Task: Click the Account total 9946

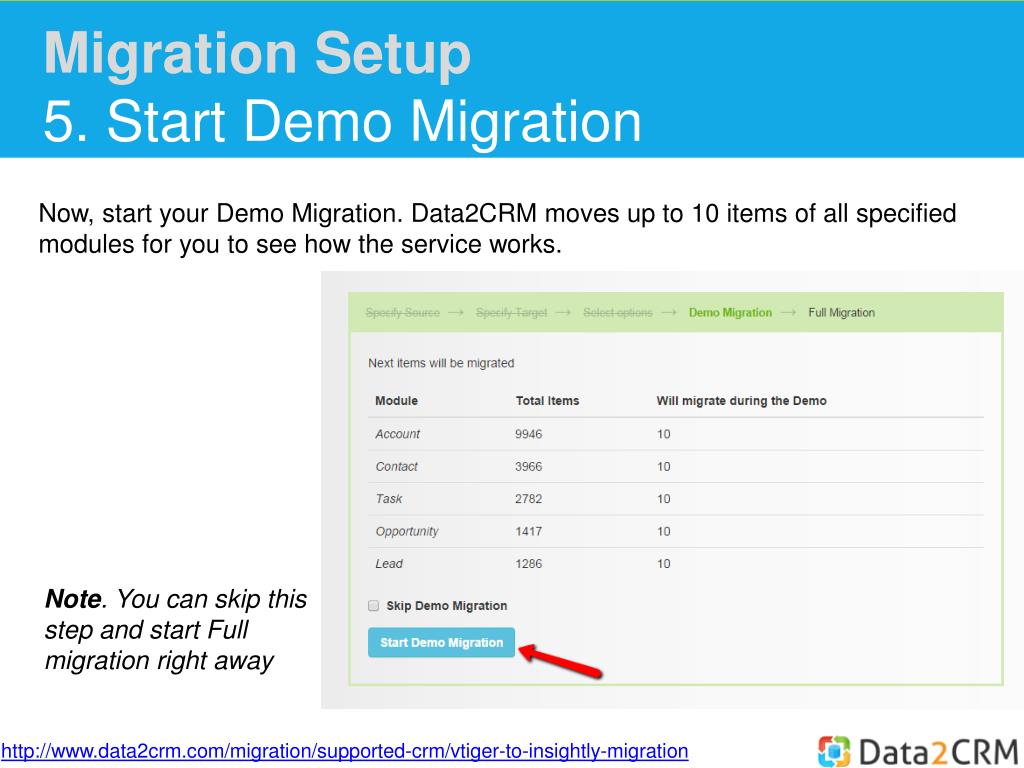Action: pos(528,434)
